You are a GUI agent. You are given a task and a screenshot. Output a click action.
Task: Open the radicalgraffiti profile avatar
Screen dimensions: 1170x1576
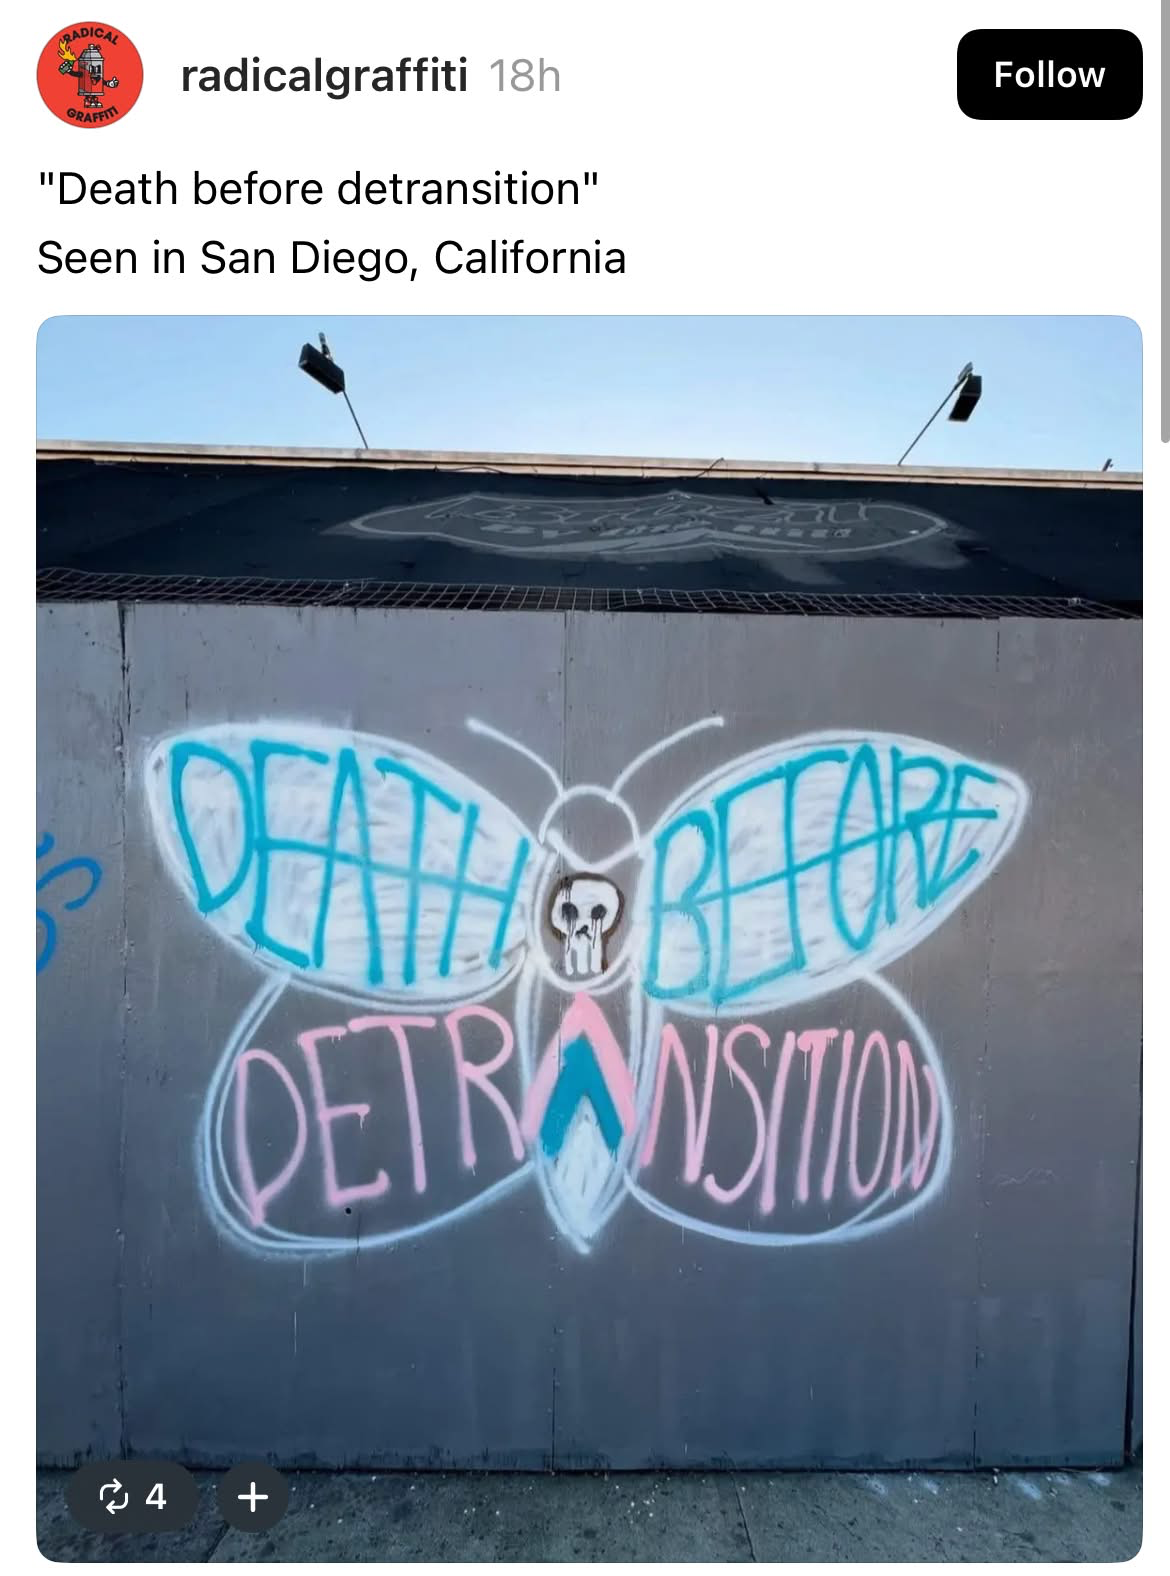pyautogui.click(x=89, y=75)
